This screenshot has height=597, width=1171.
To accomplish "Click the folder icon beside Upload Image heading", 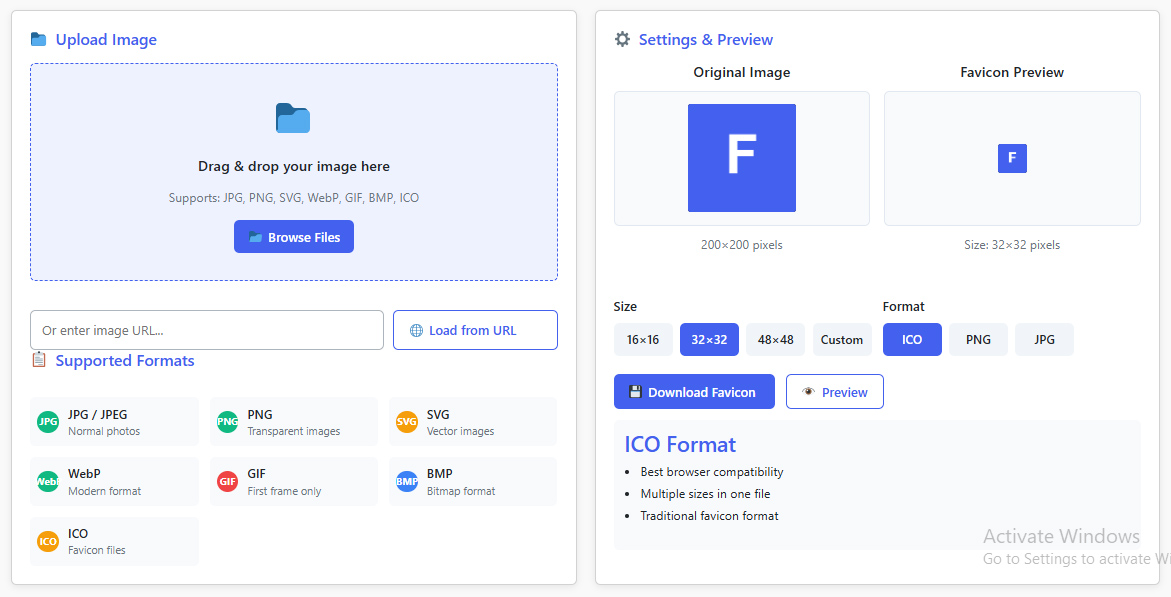I will tap(38, 40).
